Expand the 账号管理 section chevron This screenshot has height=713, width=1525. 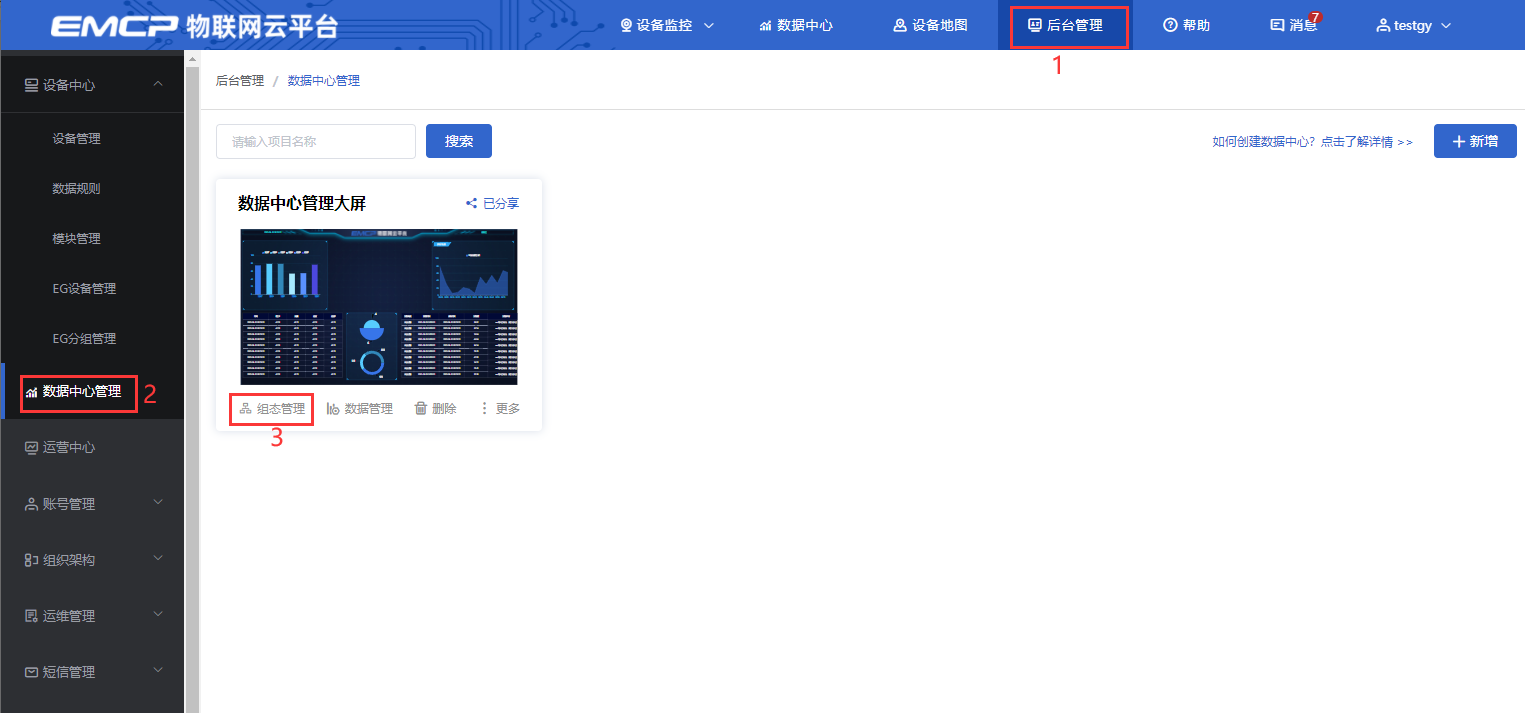coord(158,502)
